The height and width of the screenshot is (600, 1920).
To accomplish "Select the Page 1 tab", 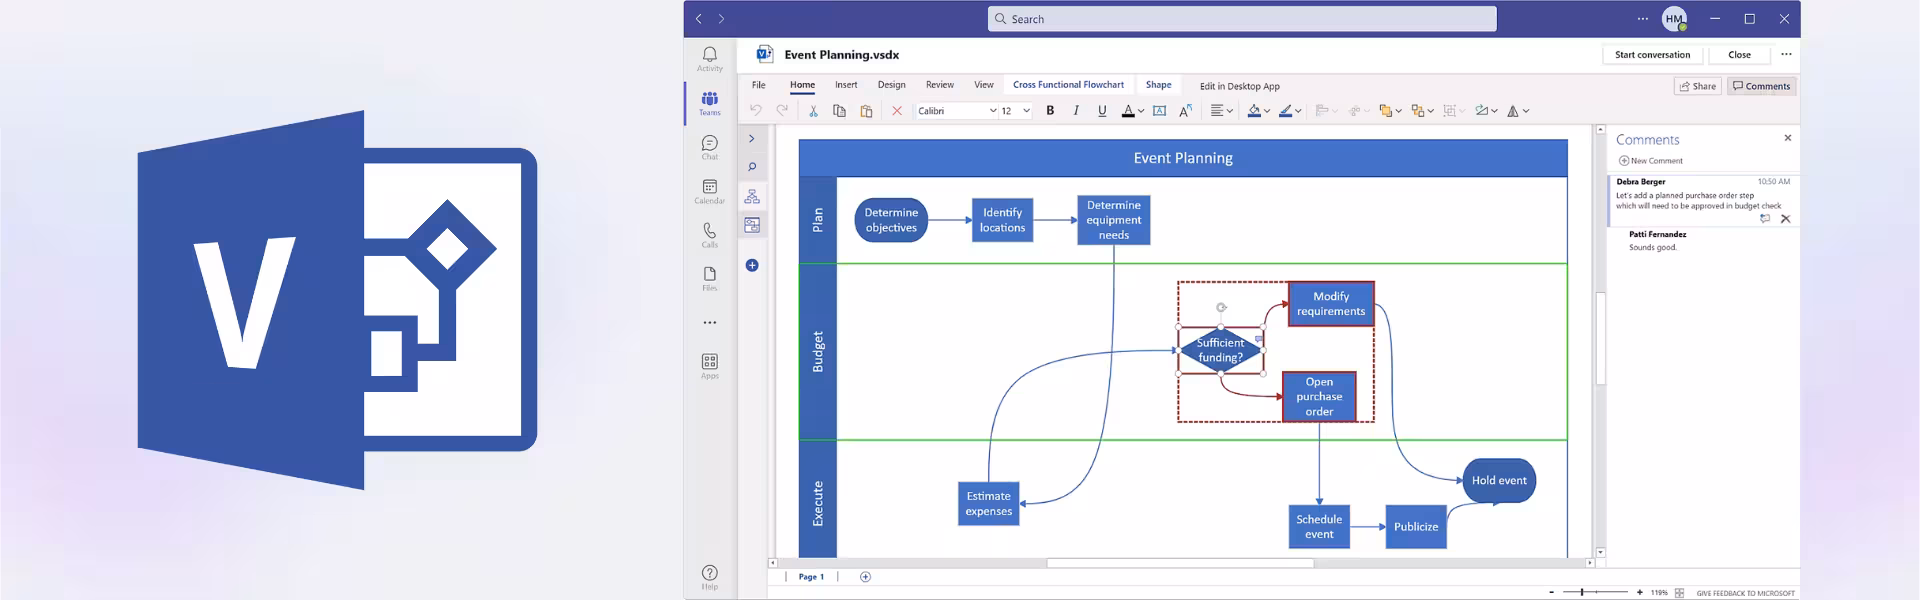I will point(811,577).
